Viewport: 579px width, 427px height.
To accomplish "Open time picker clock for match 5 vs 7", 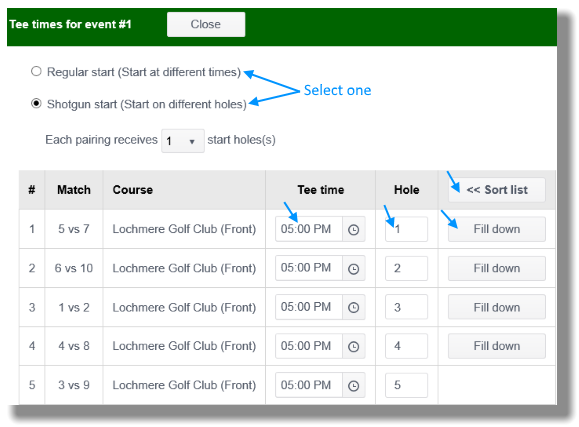I will click(x=353, y=229).
